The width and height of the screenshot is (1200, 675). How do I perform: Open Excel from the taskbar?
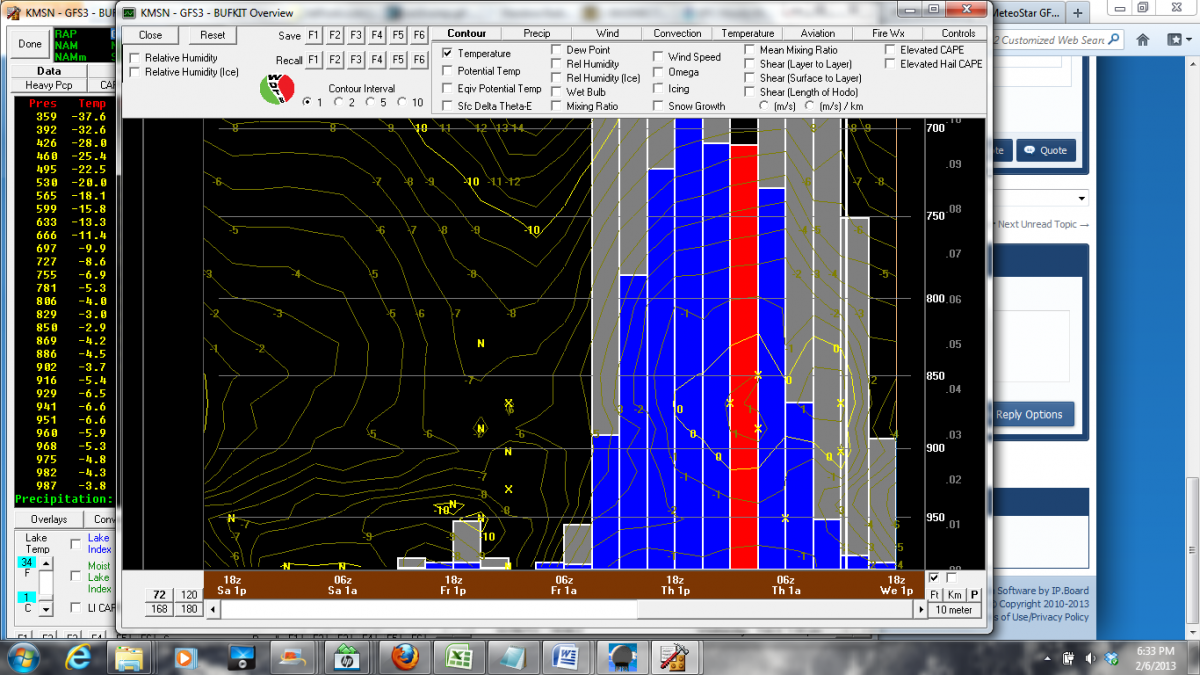point(459,657)
